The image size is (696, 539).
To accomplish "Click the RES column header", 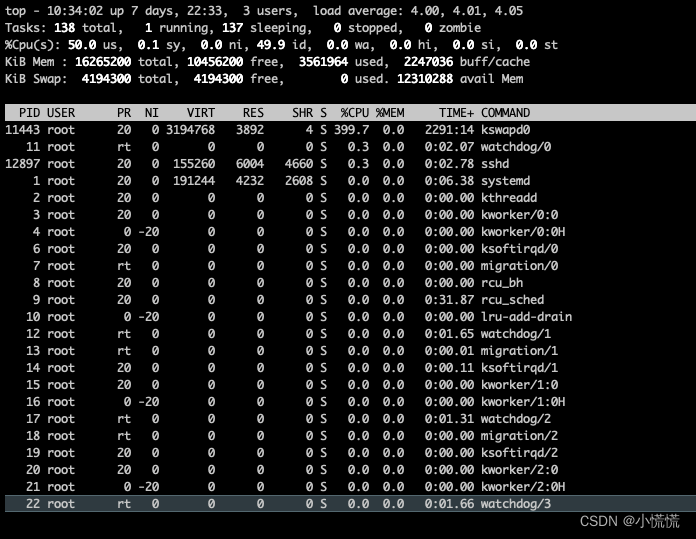I will (253, 113).
